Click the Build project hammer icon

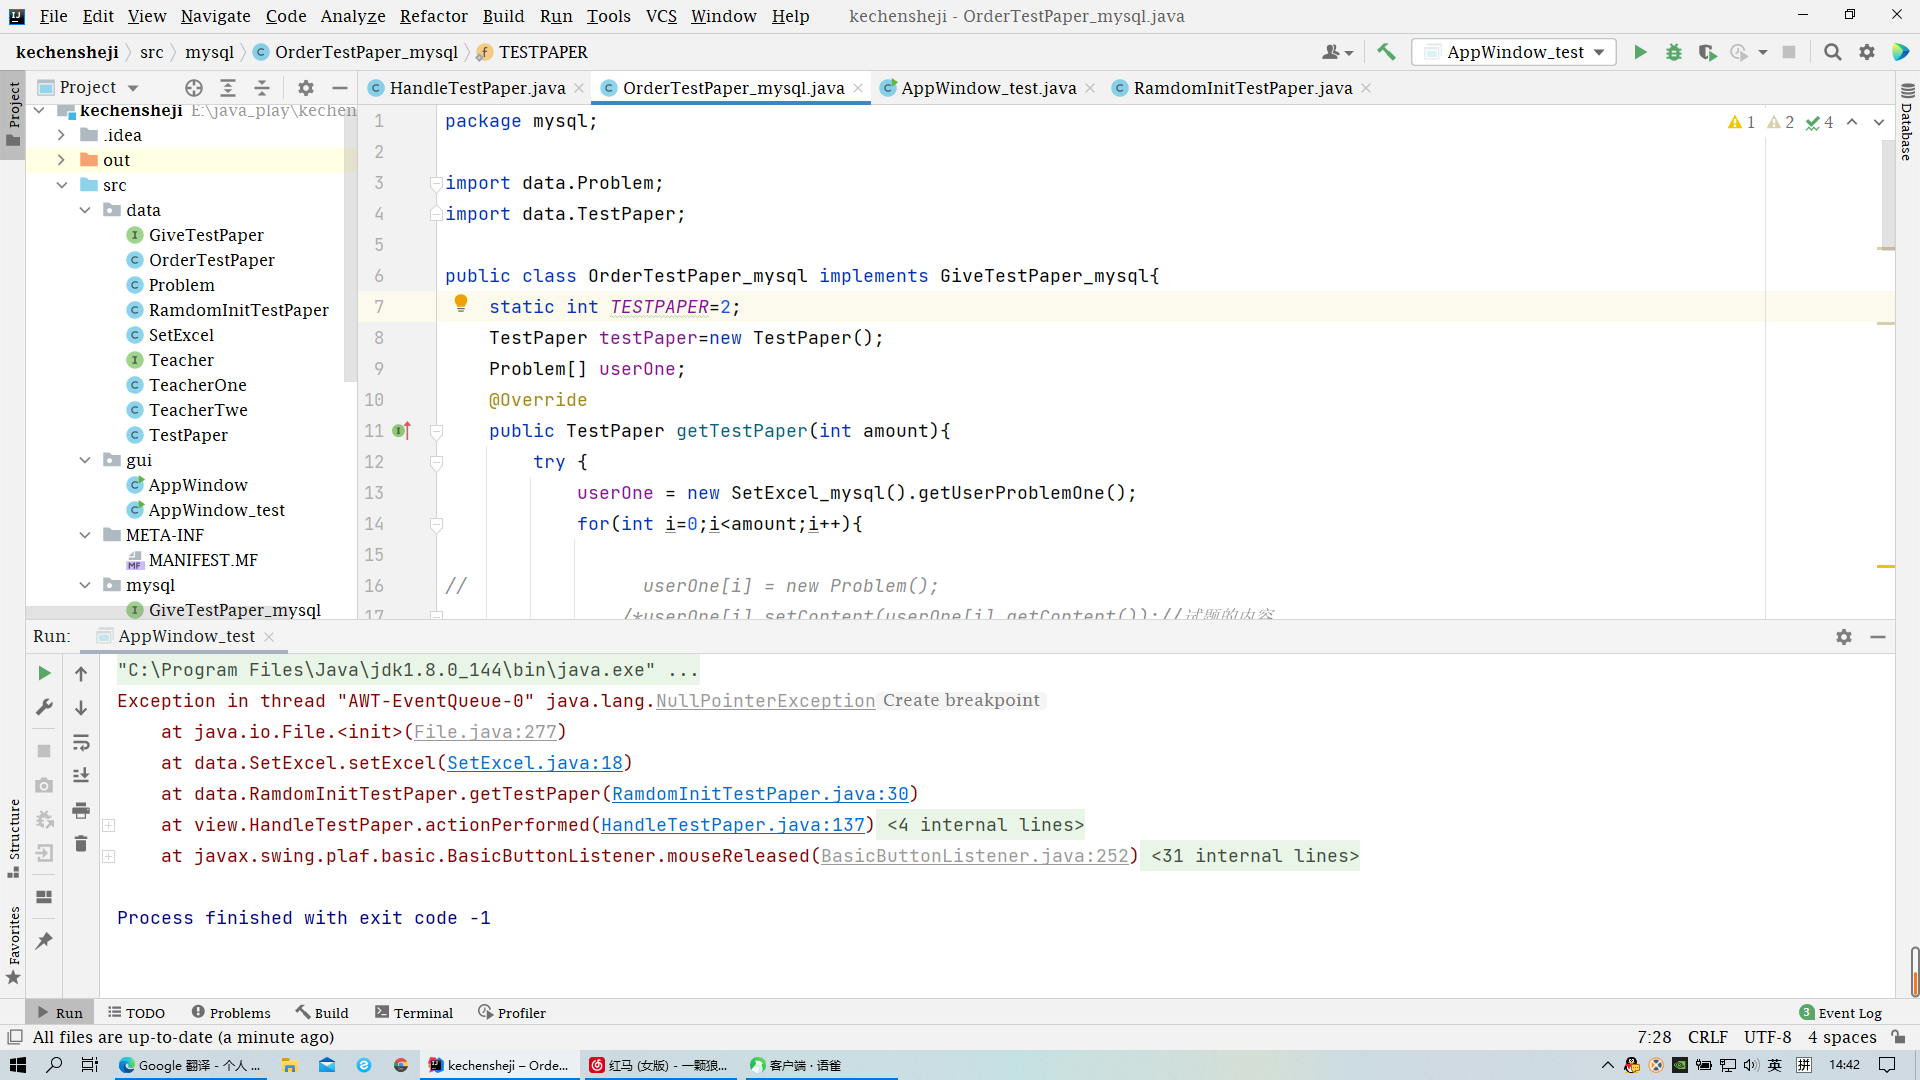tap(1386, 52)
